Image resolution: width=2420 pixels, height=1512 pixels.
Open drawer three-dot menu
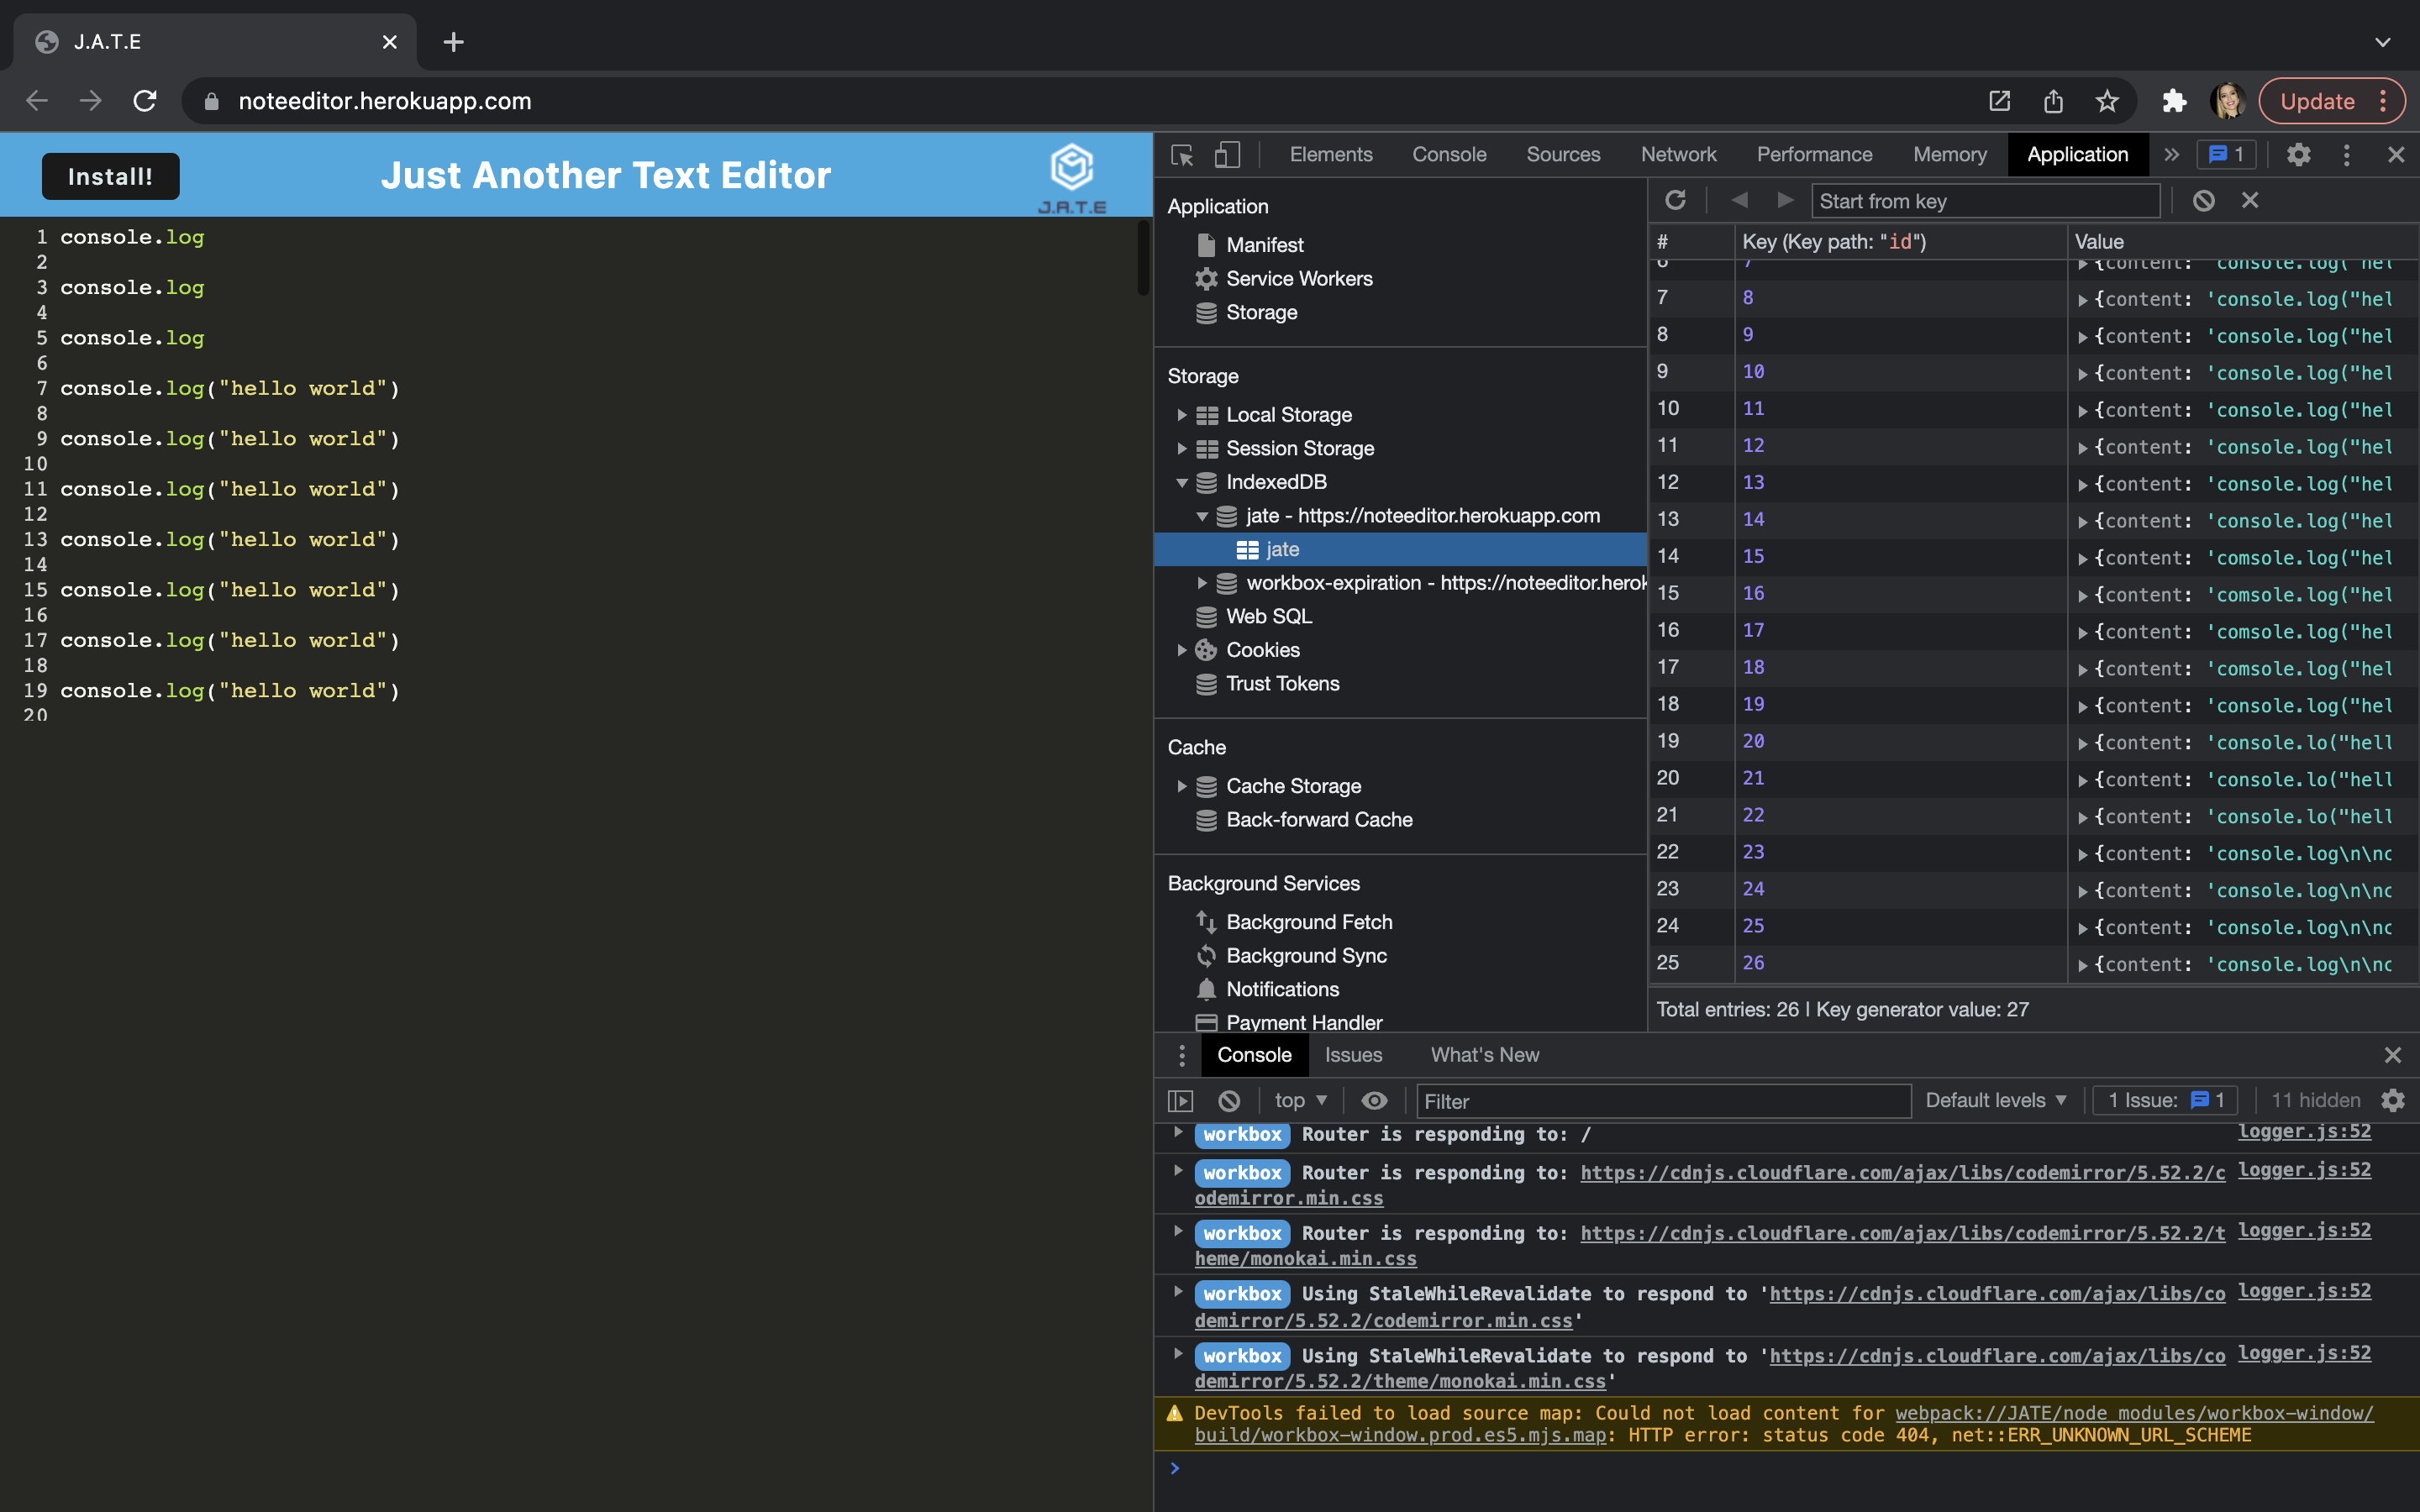tap(1181, 1055)
